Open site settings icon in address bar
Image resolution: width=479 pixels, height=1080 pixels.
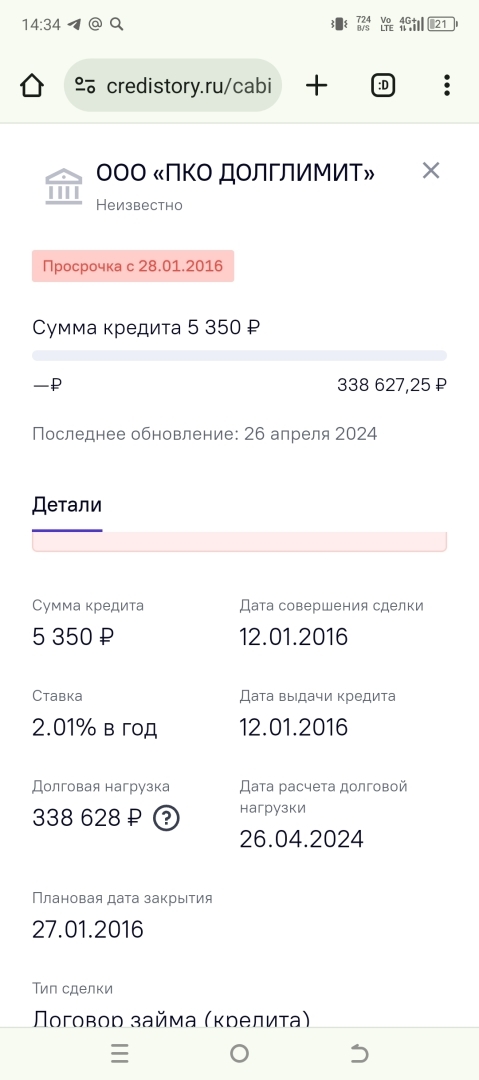[x=85, y=85]
